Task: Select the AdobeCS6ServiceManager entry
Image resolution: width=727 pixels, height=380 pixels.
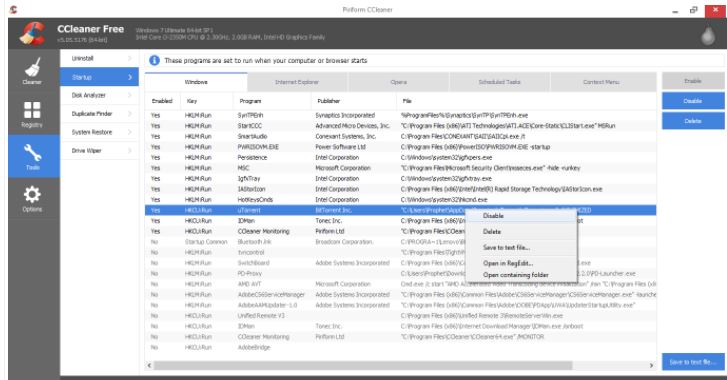Action: pos(401,295)
